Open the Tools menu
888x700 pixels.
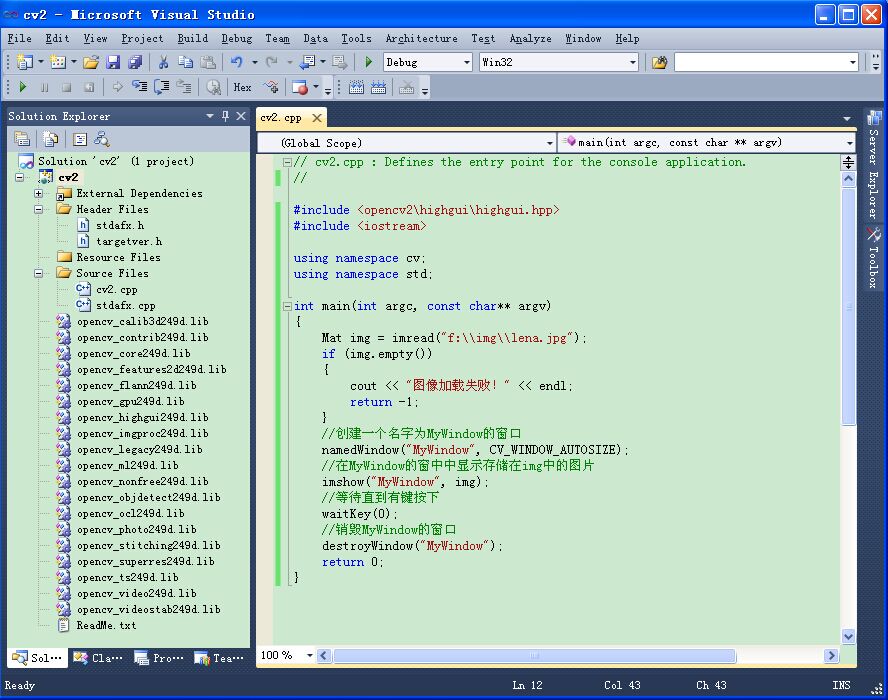356,39
